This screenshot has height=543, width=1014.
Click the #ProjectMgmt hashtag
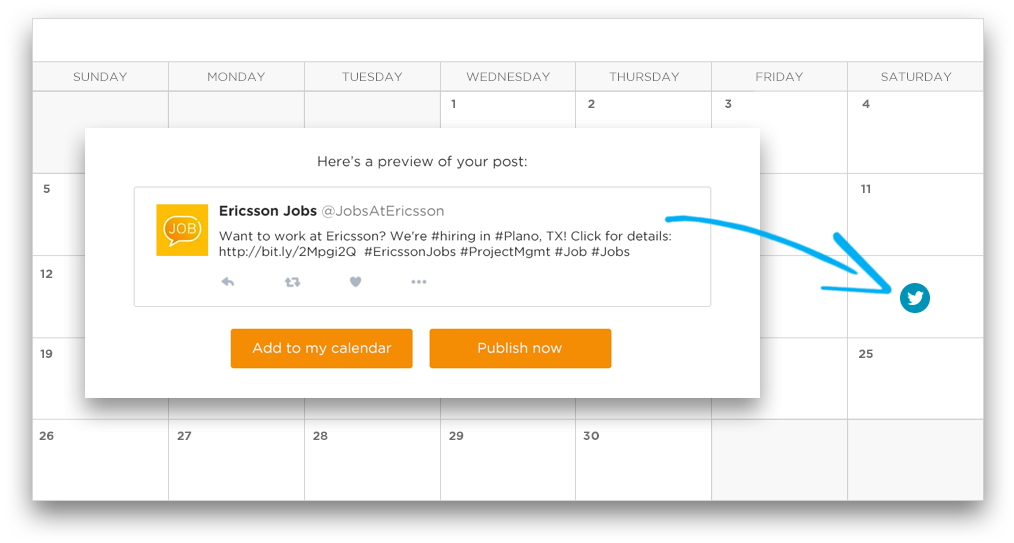pos(505,252)
